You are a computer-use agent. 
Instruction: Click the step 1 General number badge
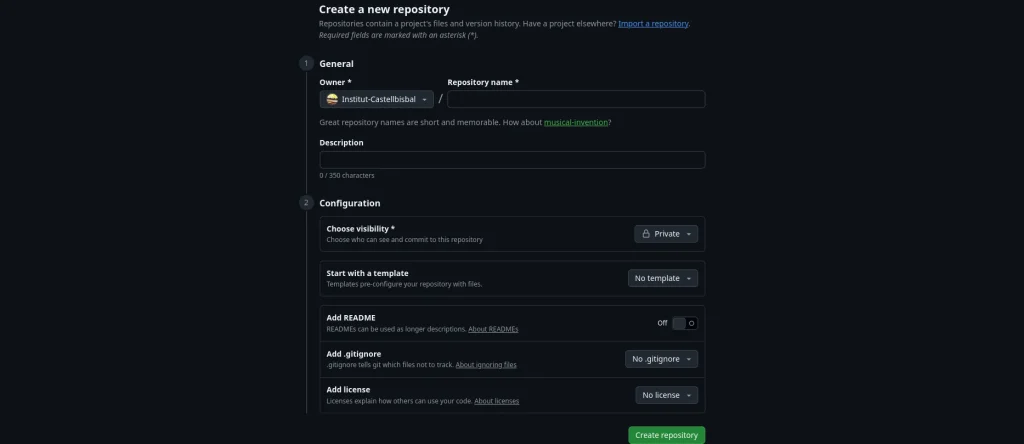point(306,63)
